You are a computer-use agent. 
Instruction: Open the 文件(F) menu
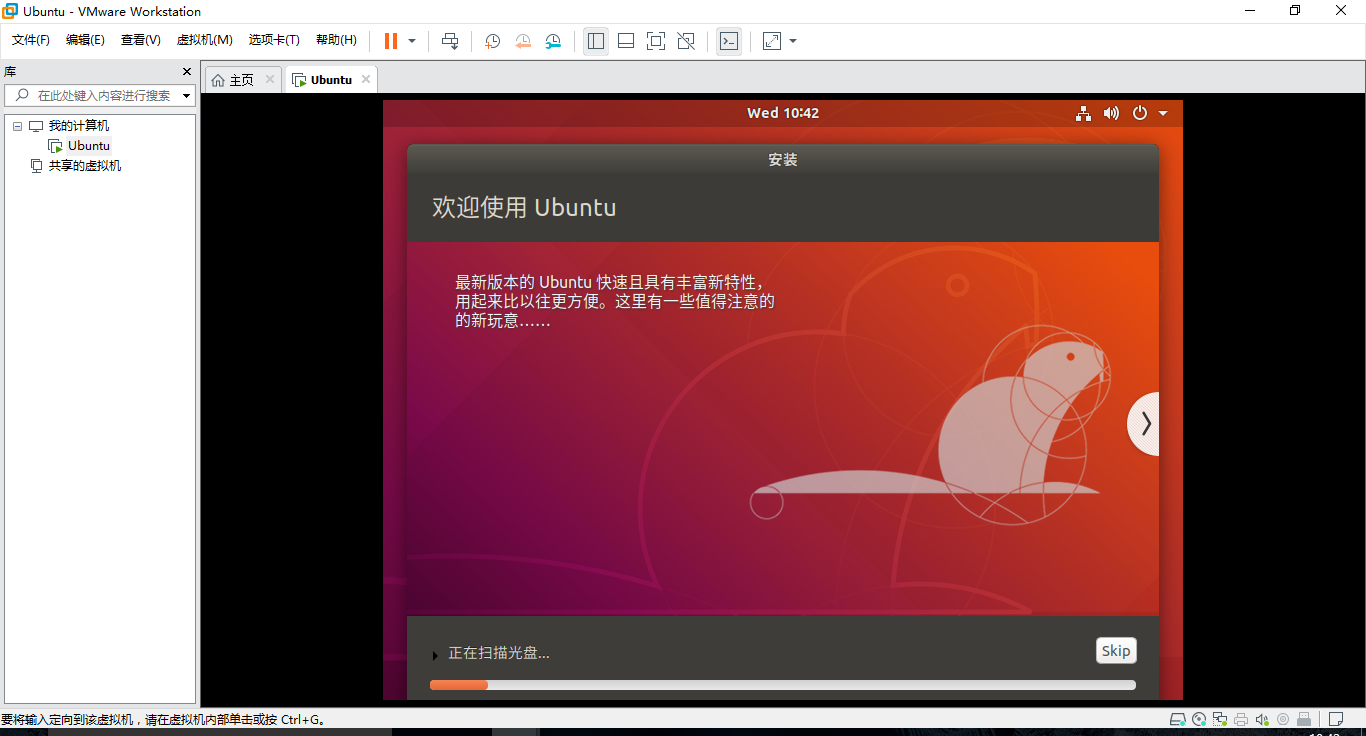tap(31, 40)
